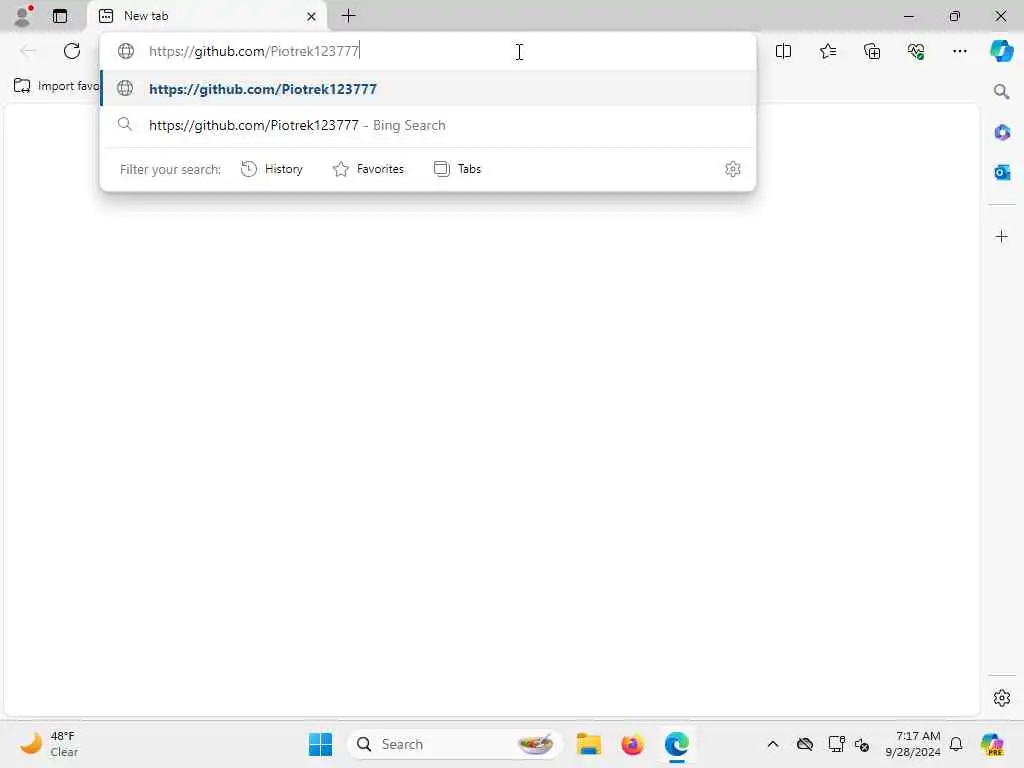Close the New tab tab
Screen dimensions: 1024x768
[312, 16]
